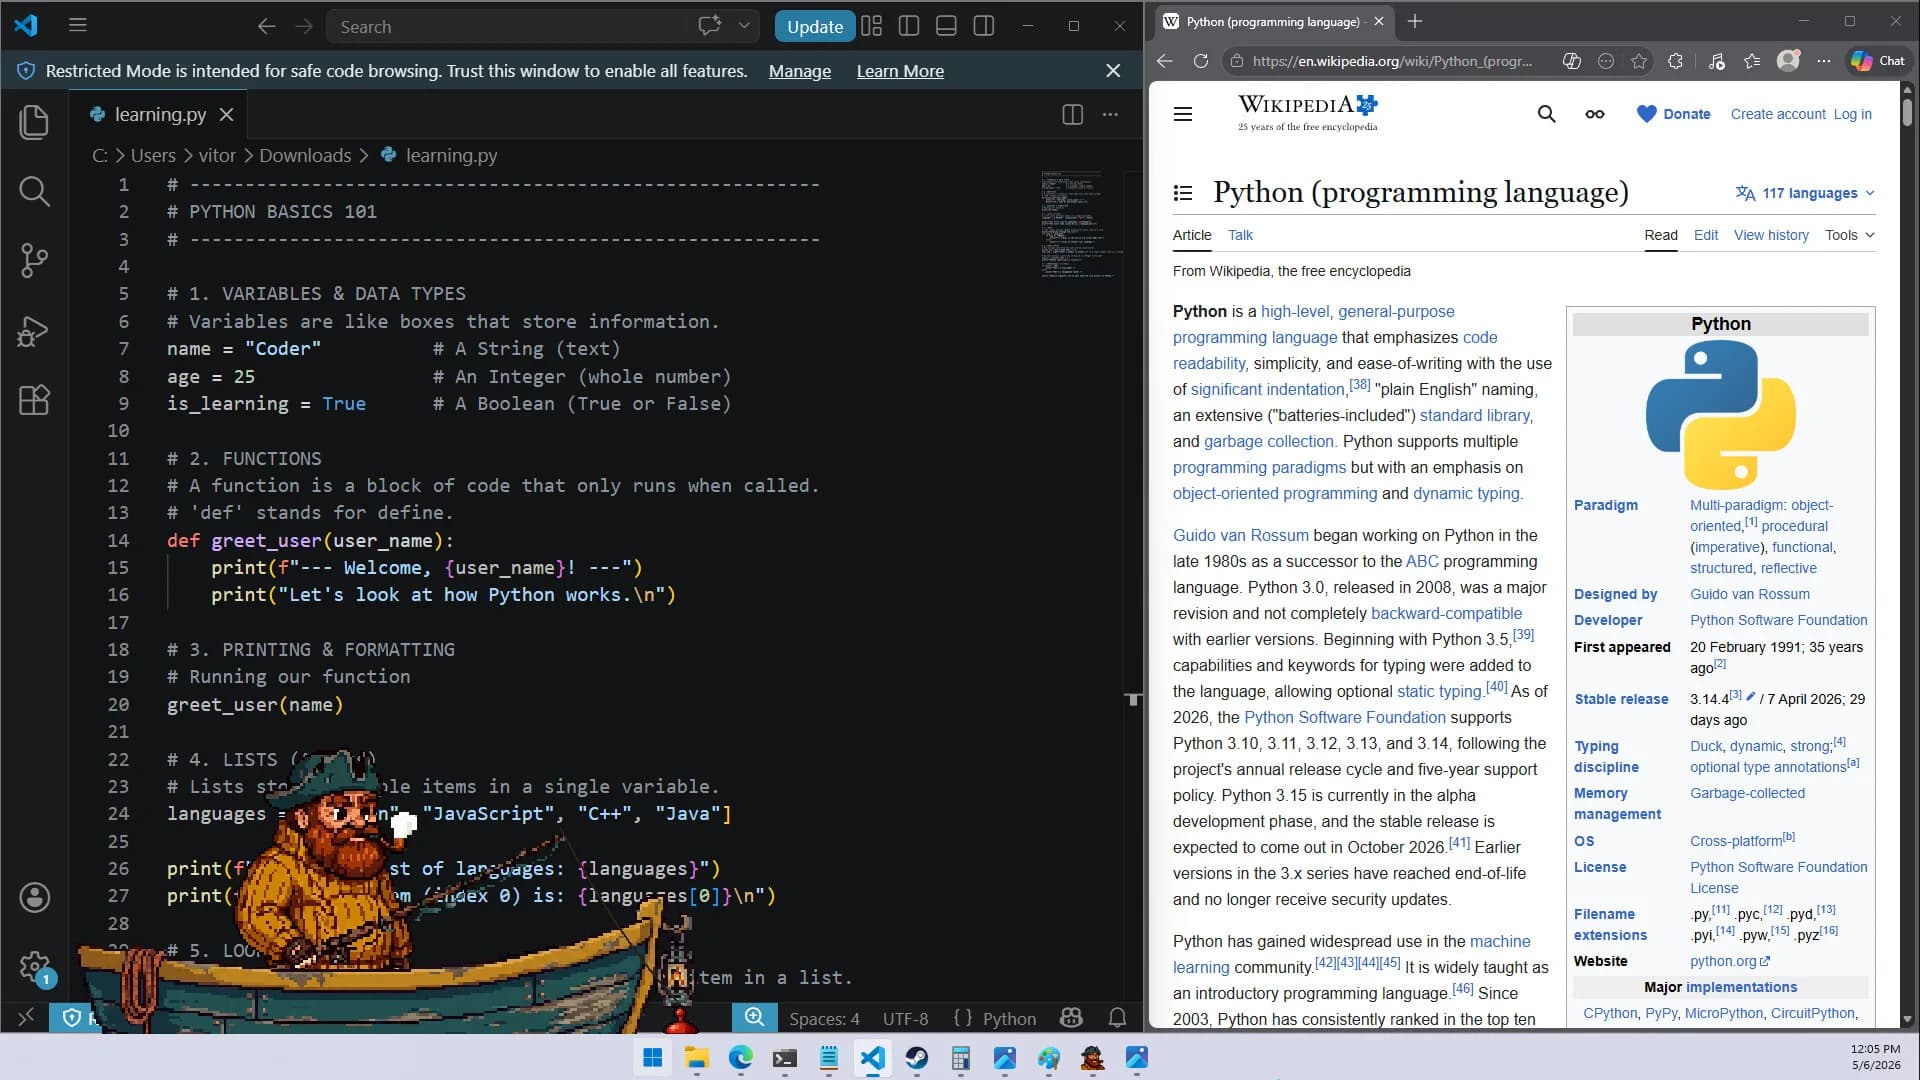This screenshot has width=1920, height=1080.
Task: Click vitor breadcrumb folder
Action: point(217,155)
